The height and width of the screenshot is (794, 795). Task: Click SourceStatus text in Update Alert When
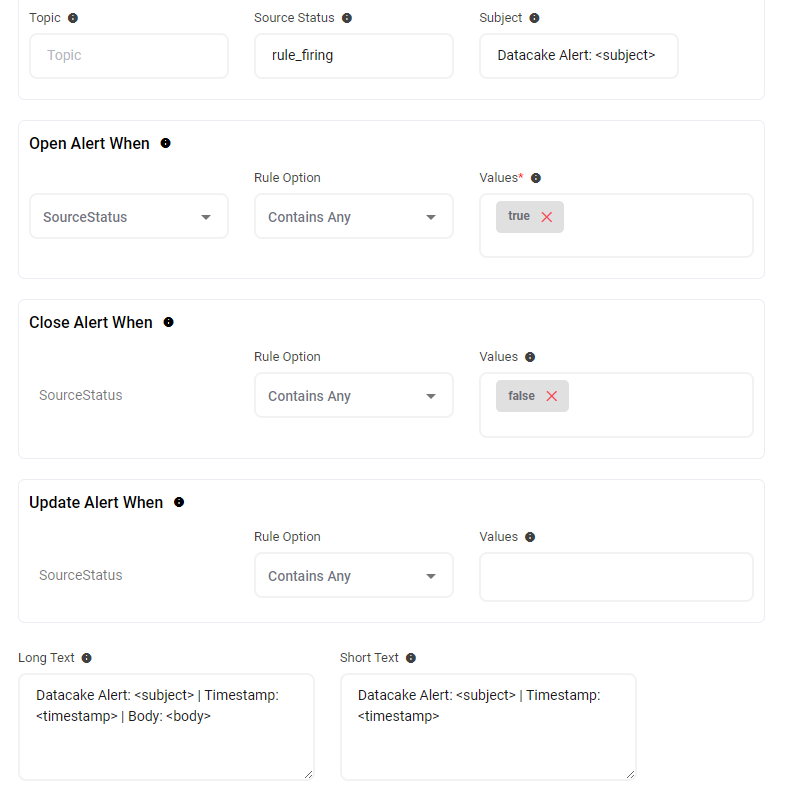81,575
